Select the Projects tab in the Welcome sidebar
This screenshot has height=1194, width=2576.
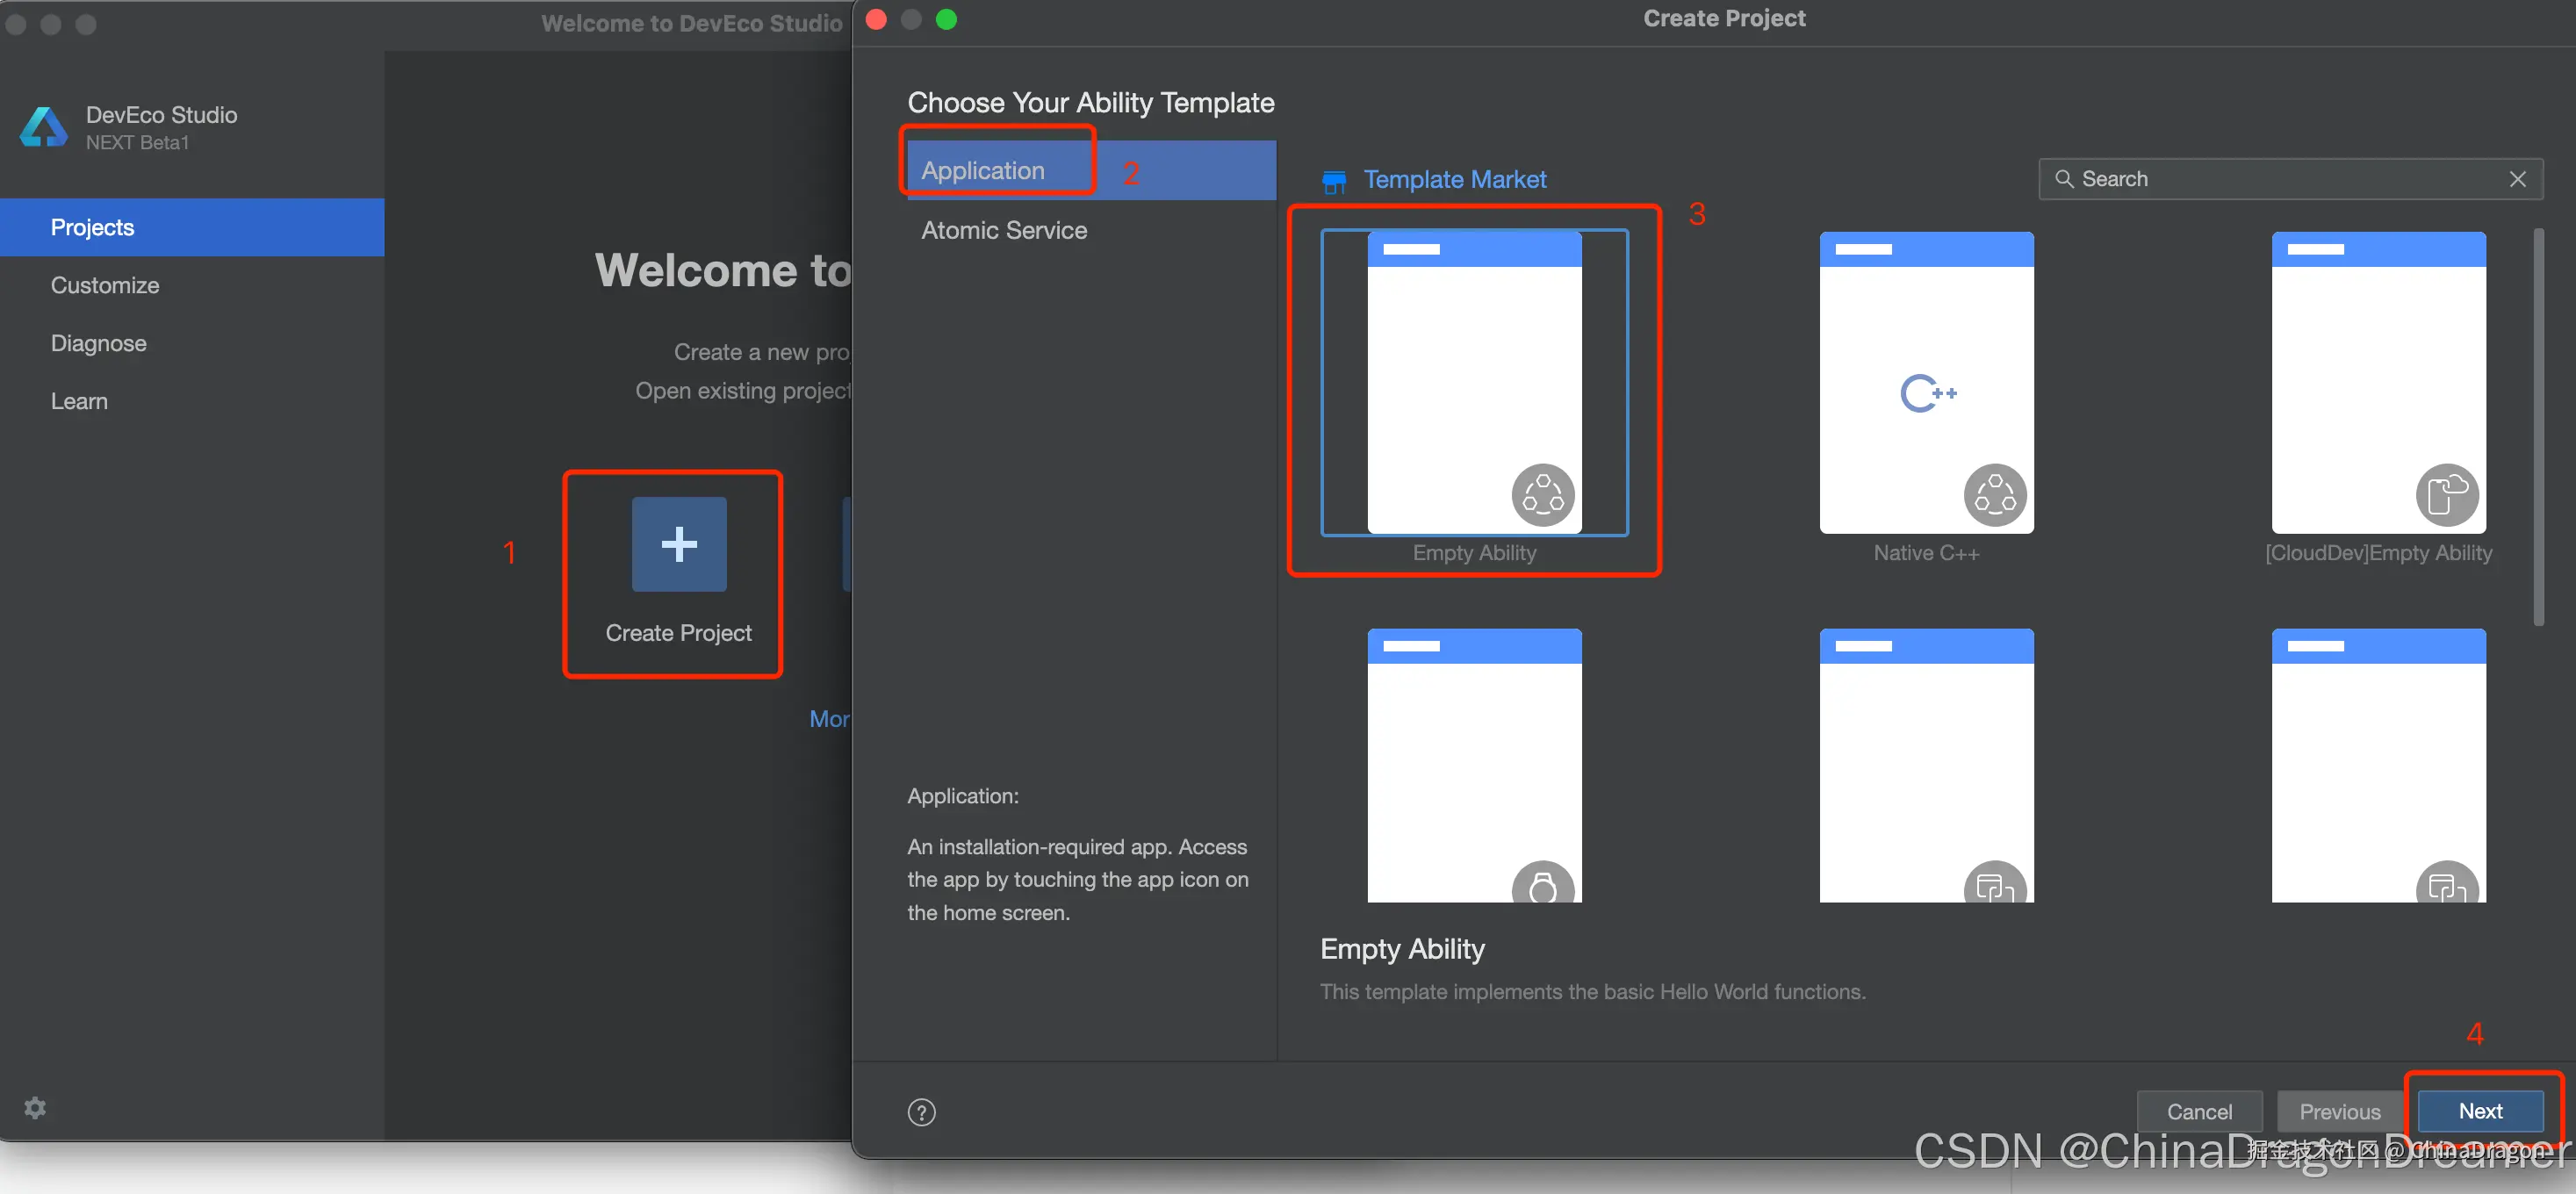(x=192, y=227)
